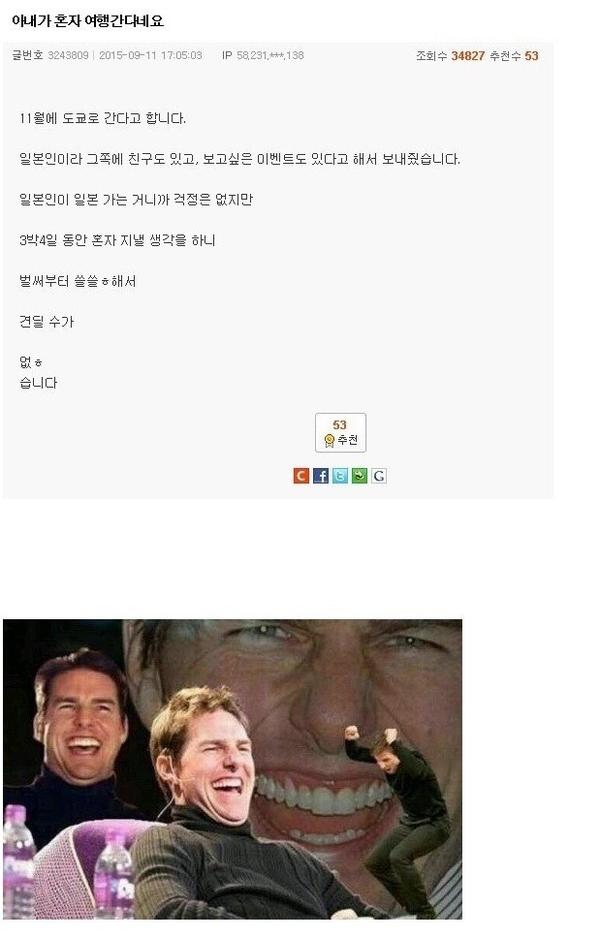Click the gold medal recommend icon
Image resolution: width=600 pixels, height=938 pixels.
coord(329,441)
